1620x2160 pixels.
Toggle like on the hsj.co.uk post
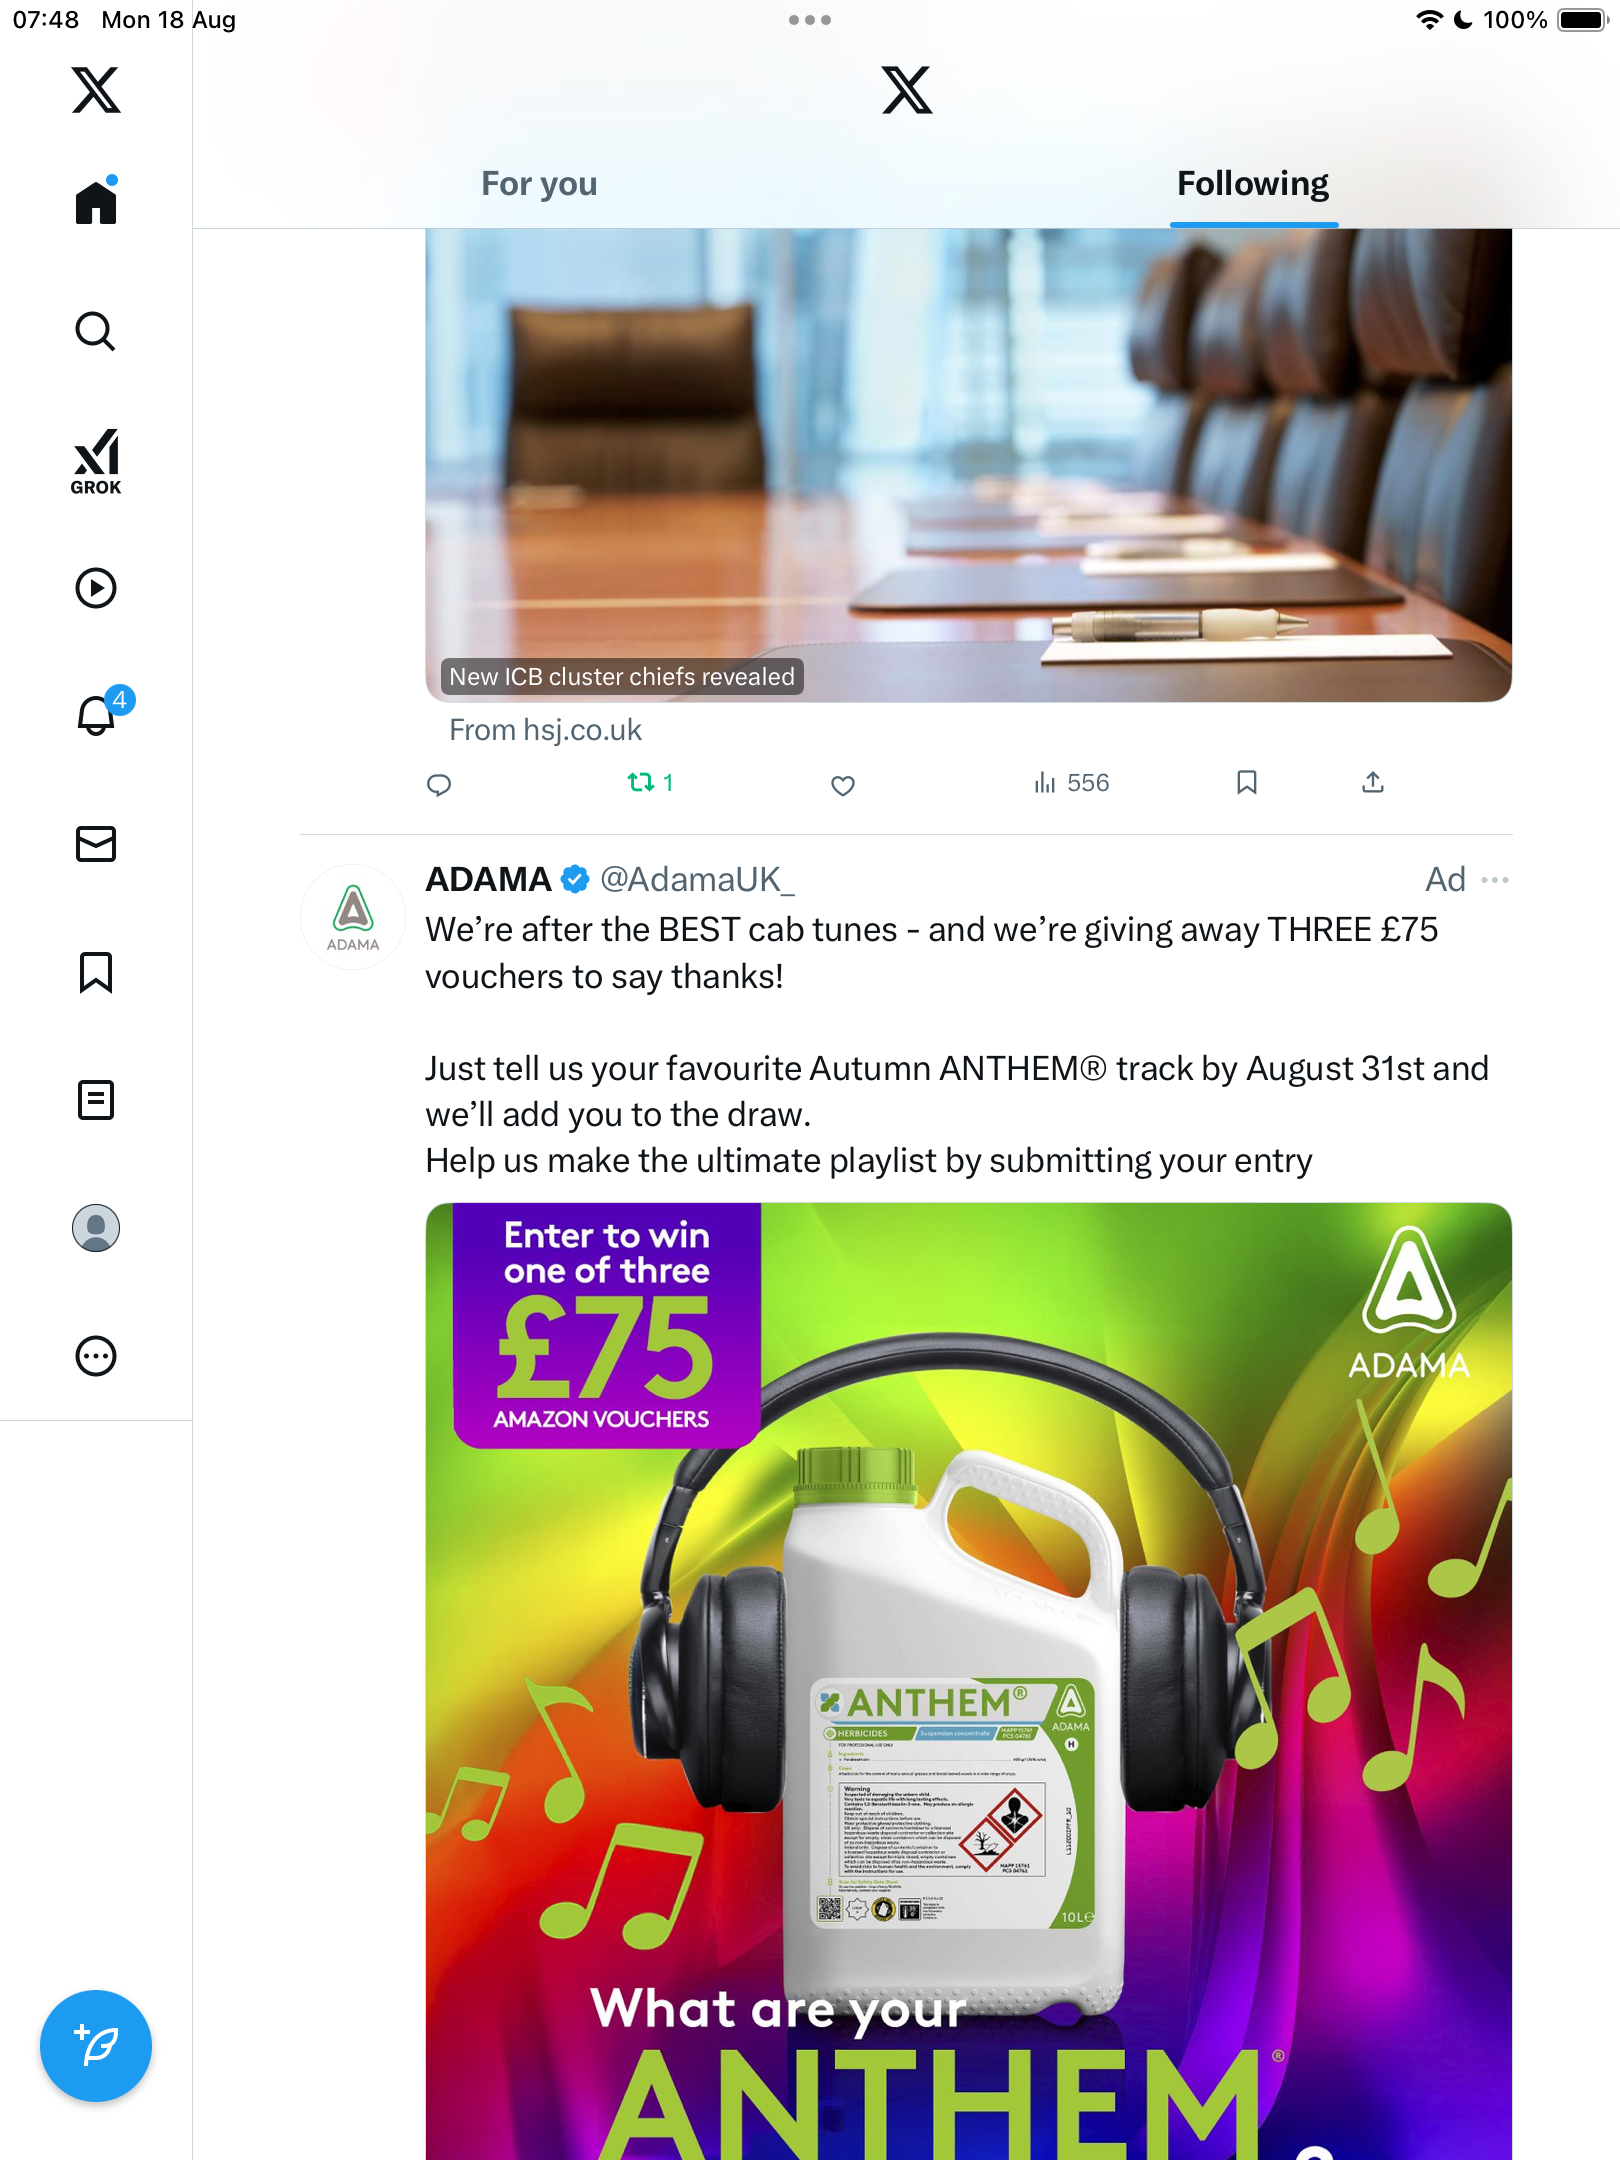point(843,785)
